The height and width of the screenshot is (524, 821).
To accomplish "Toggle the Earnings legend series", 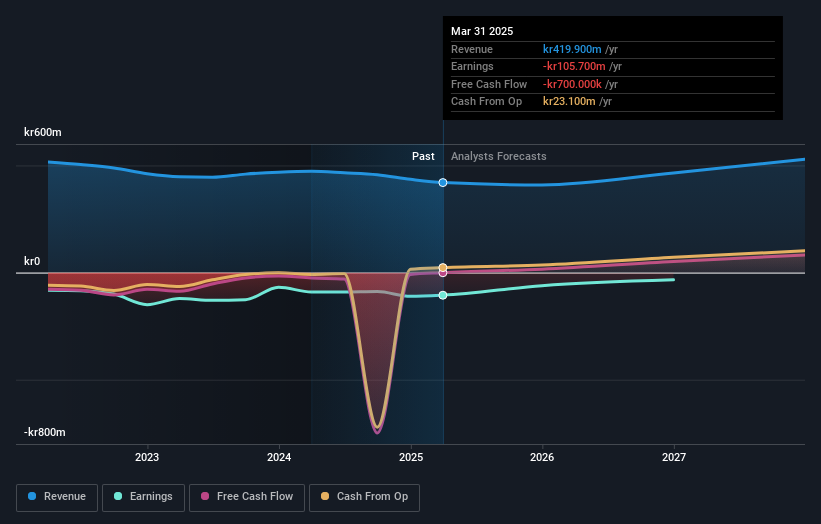I will click(x=143, y=497).
